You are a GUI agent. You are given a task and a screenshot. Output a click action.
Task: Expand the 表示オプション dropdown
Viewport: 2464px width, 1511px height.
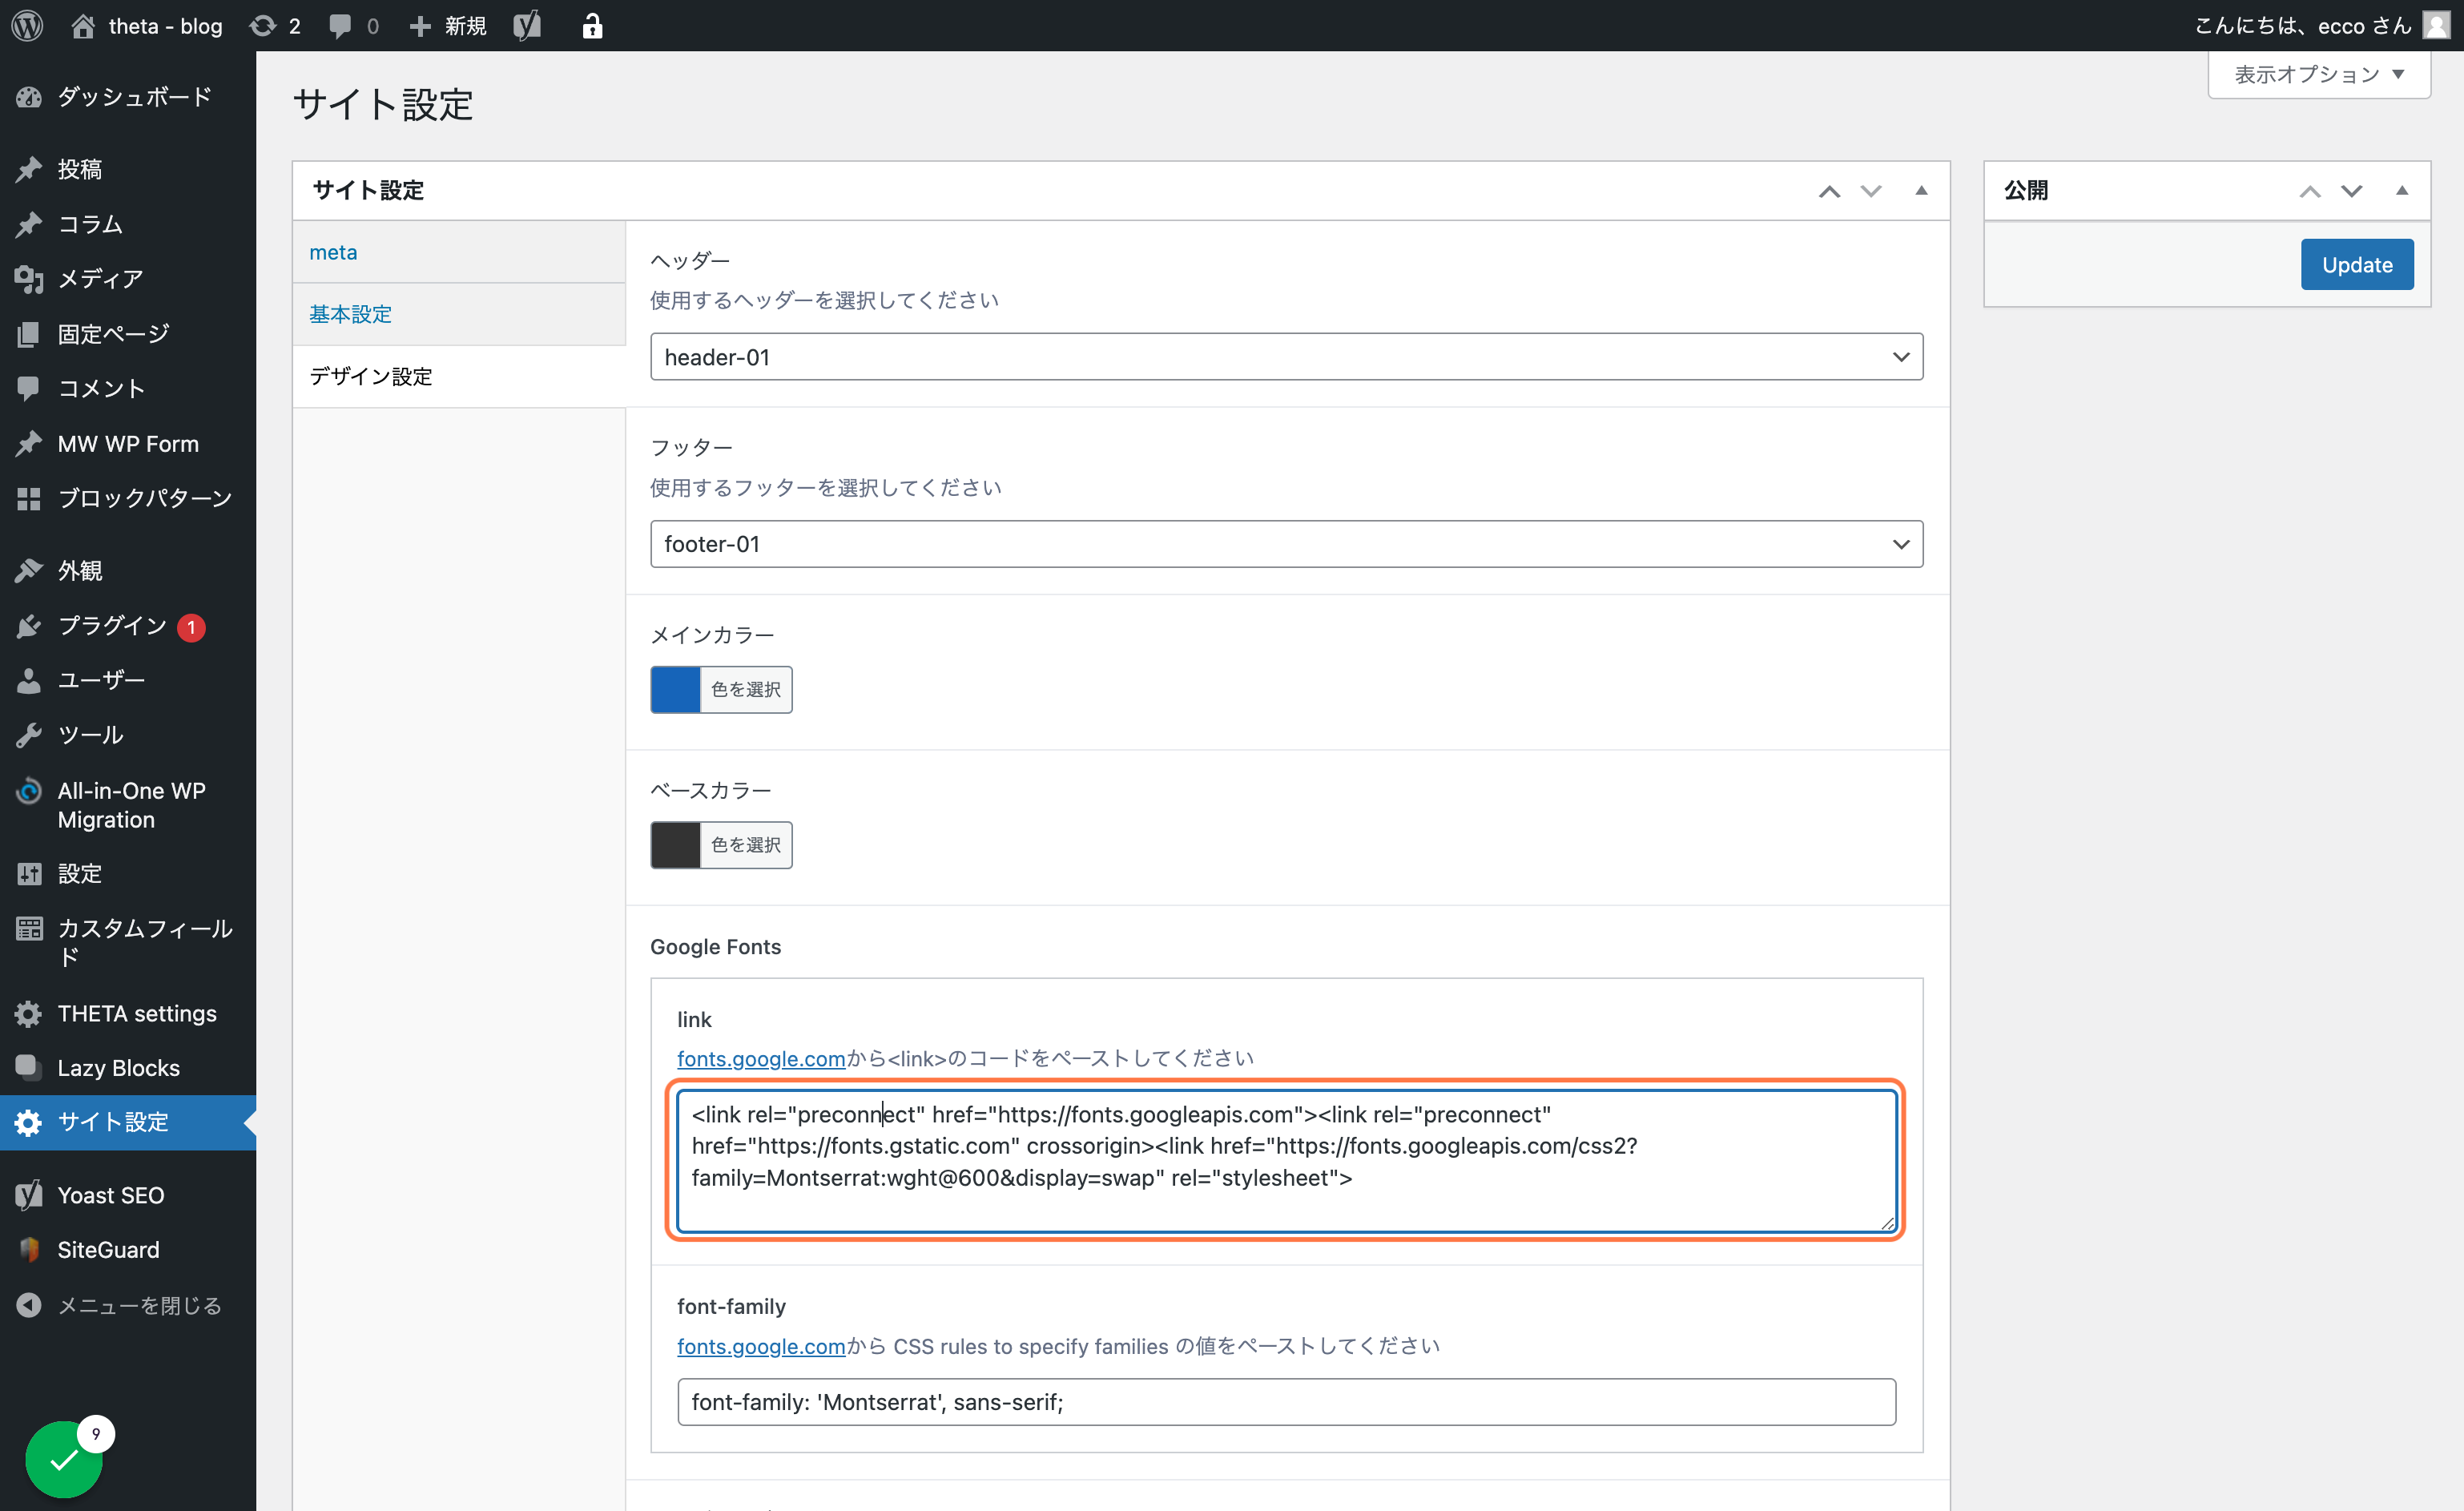[x=2318, y=75]
